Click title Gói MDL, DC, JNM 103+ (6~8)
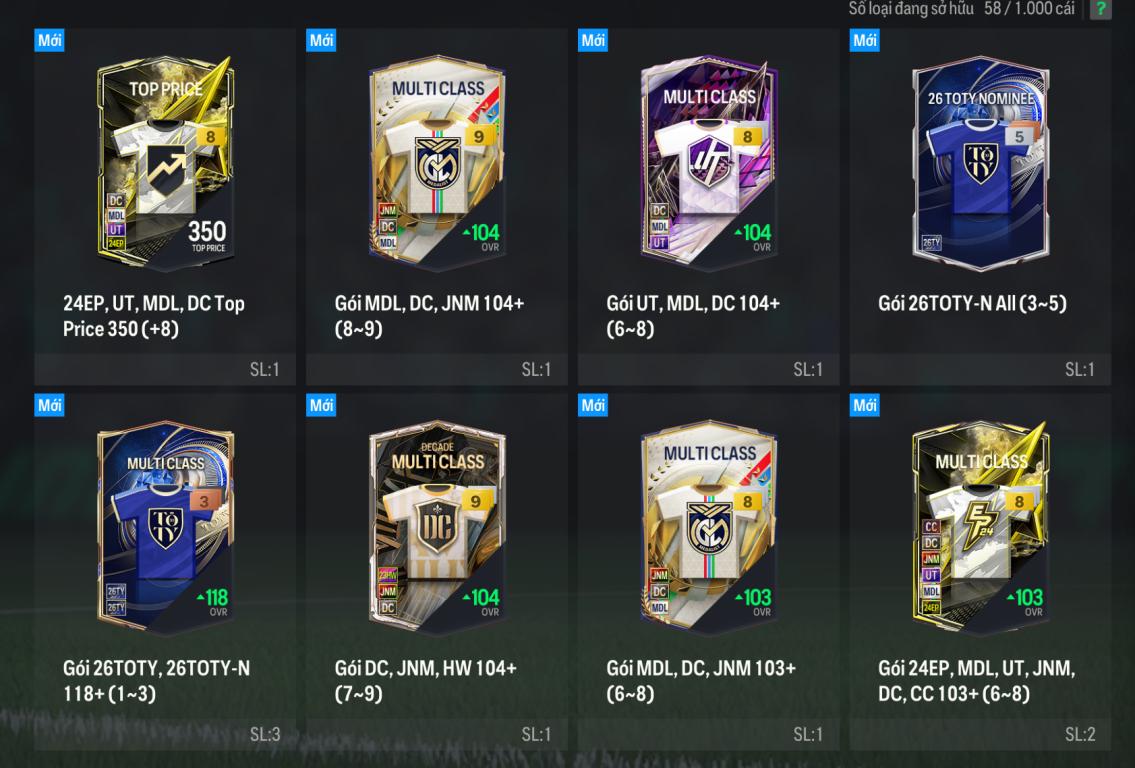The width and height of the screenshot is (1135, 768). pyautogui.click(x=701, y=680)
